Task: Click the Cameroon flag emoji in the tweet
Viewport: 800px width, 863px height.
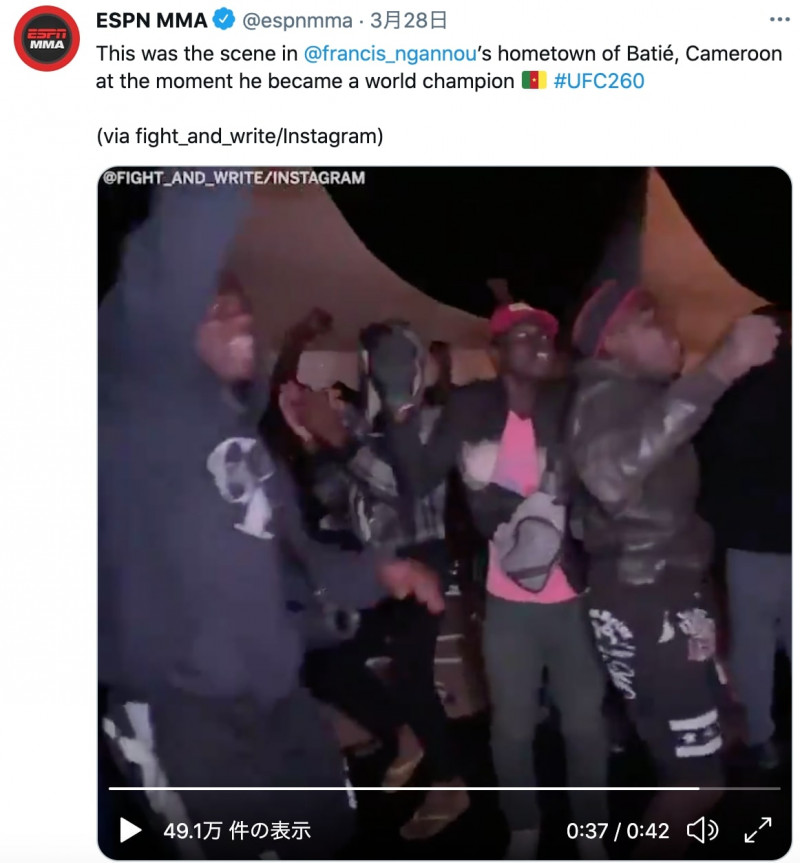Action: tap(534, 80)
